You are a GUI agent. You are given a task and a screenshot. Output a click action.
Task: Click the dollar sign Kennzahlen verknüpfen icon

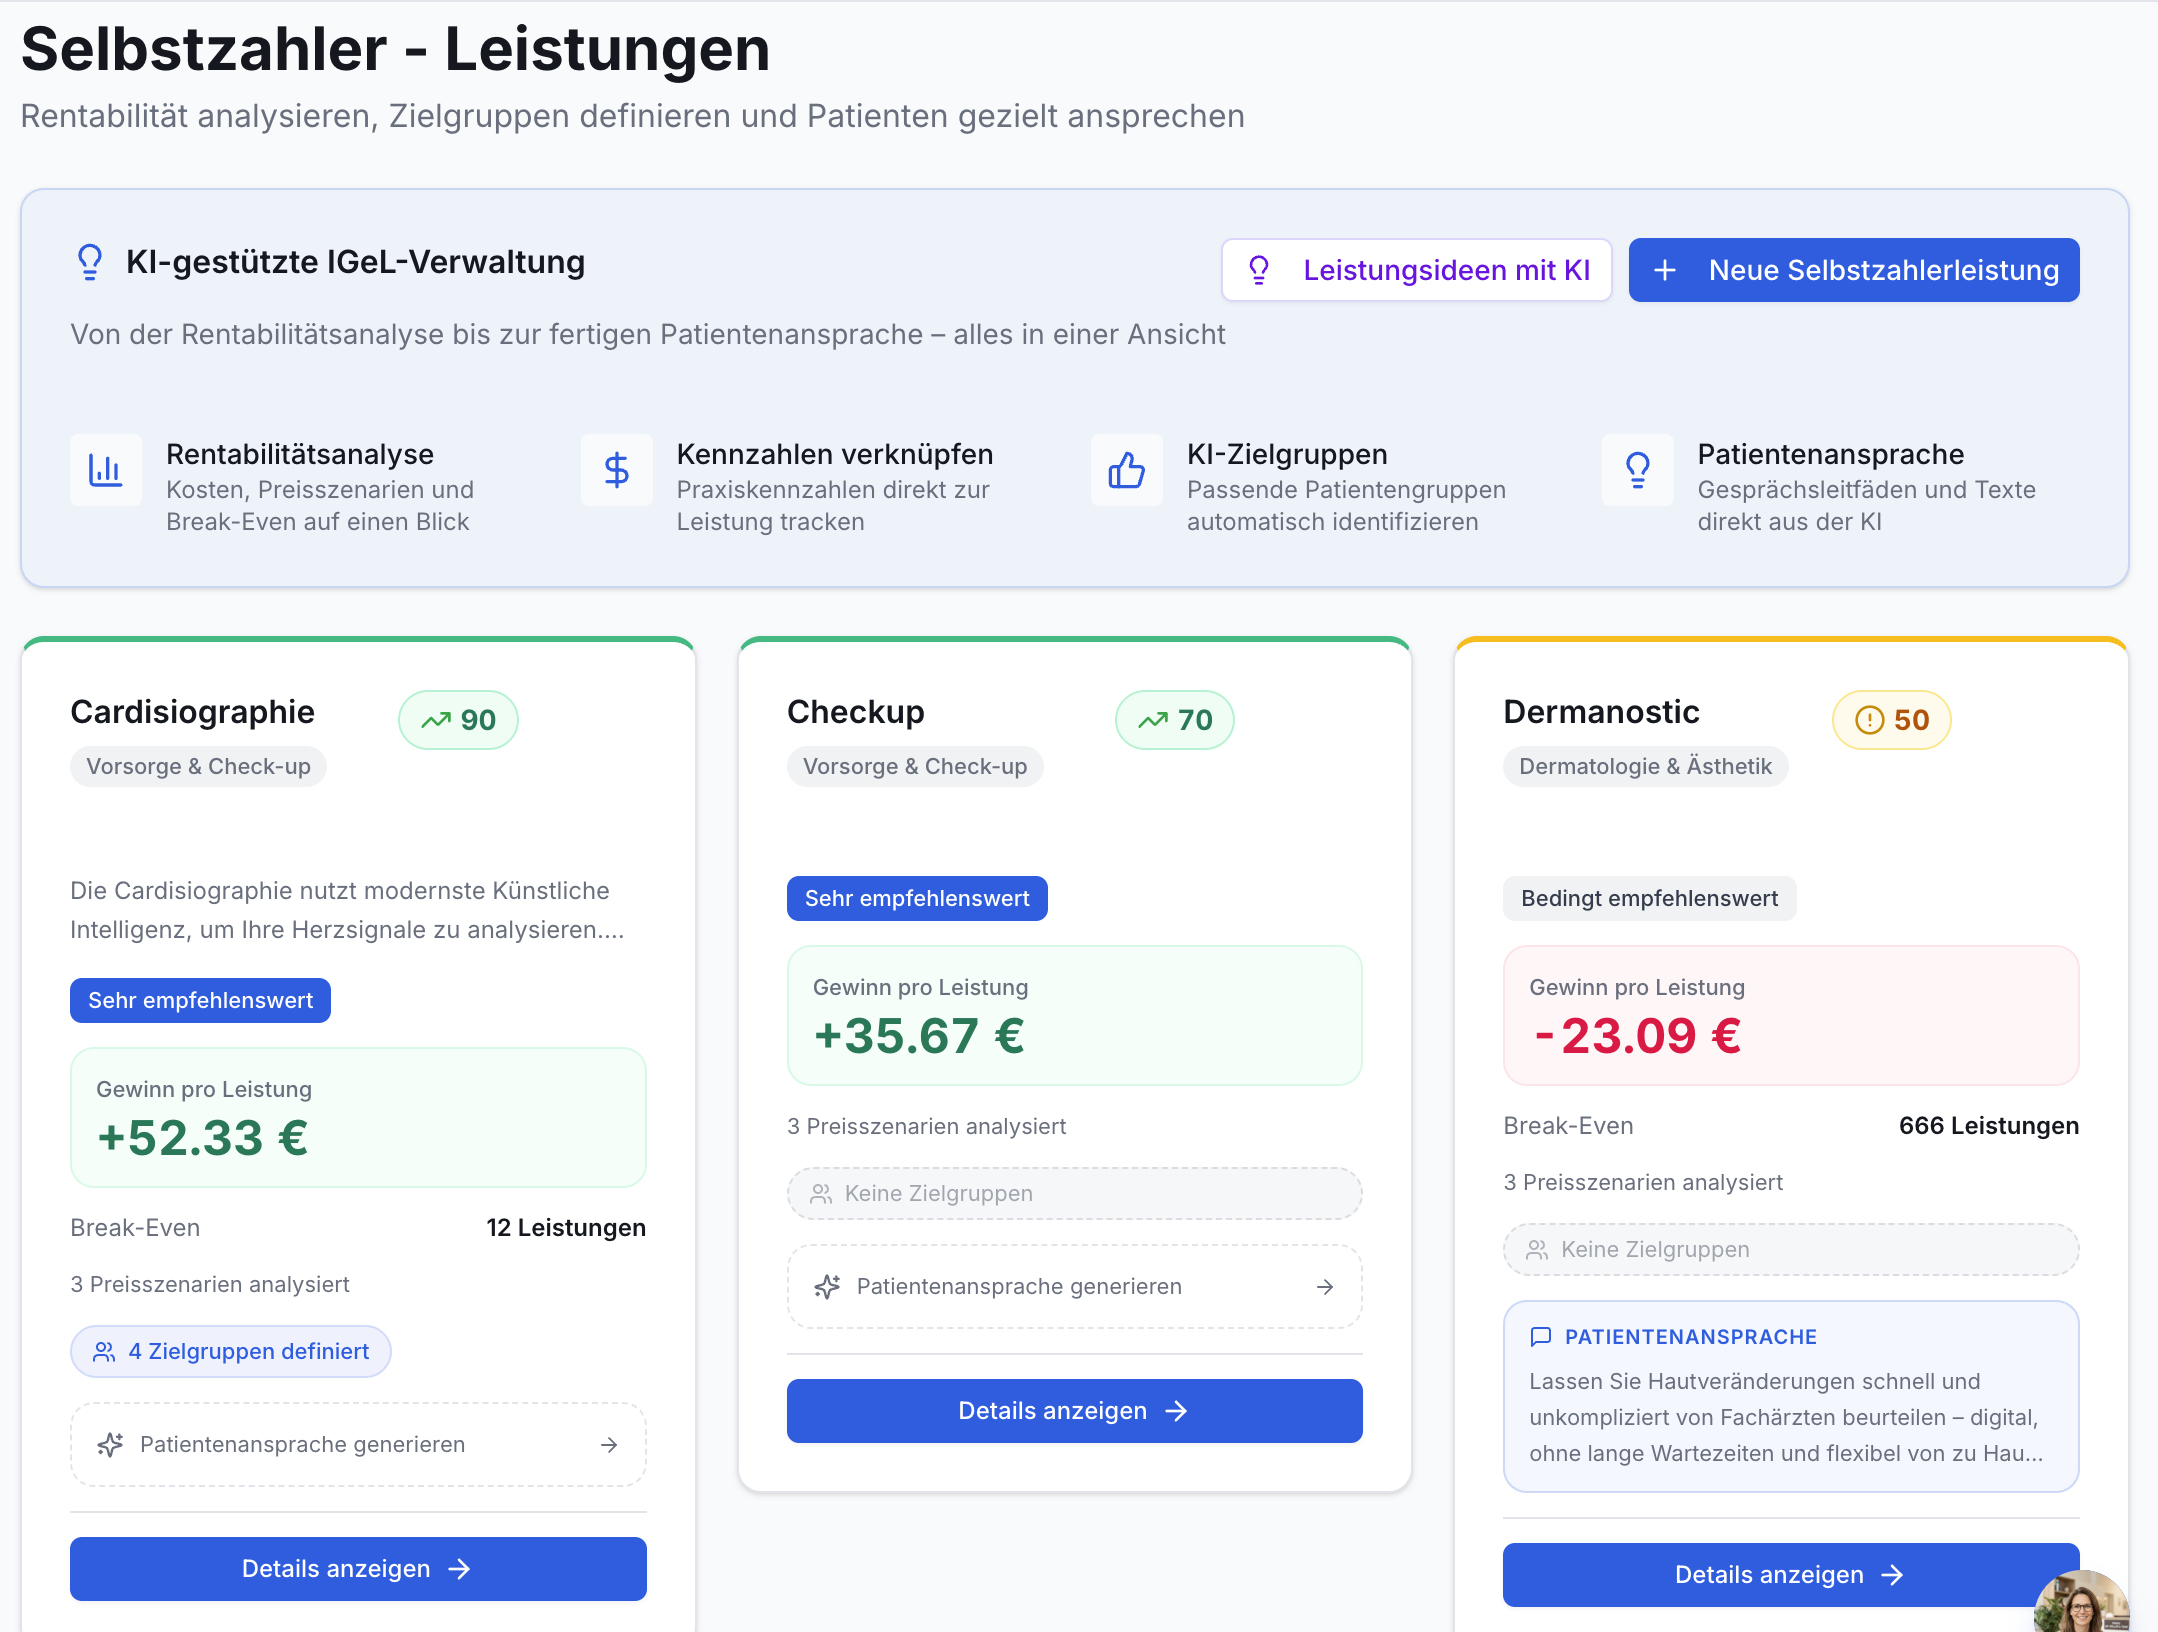click(617, 470)
